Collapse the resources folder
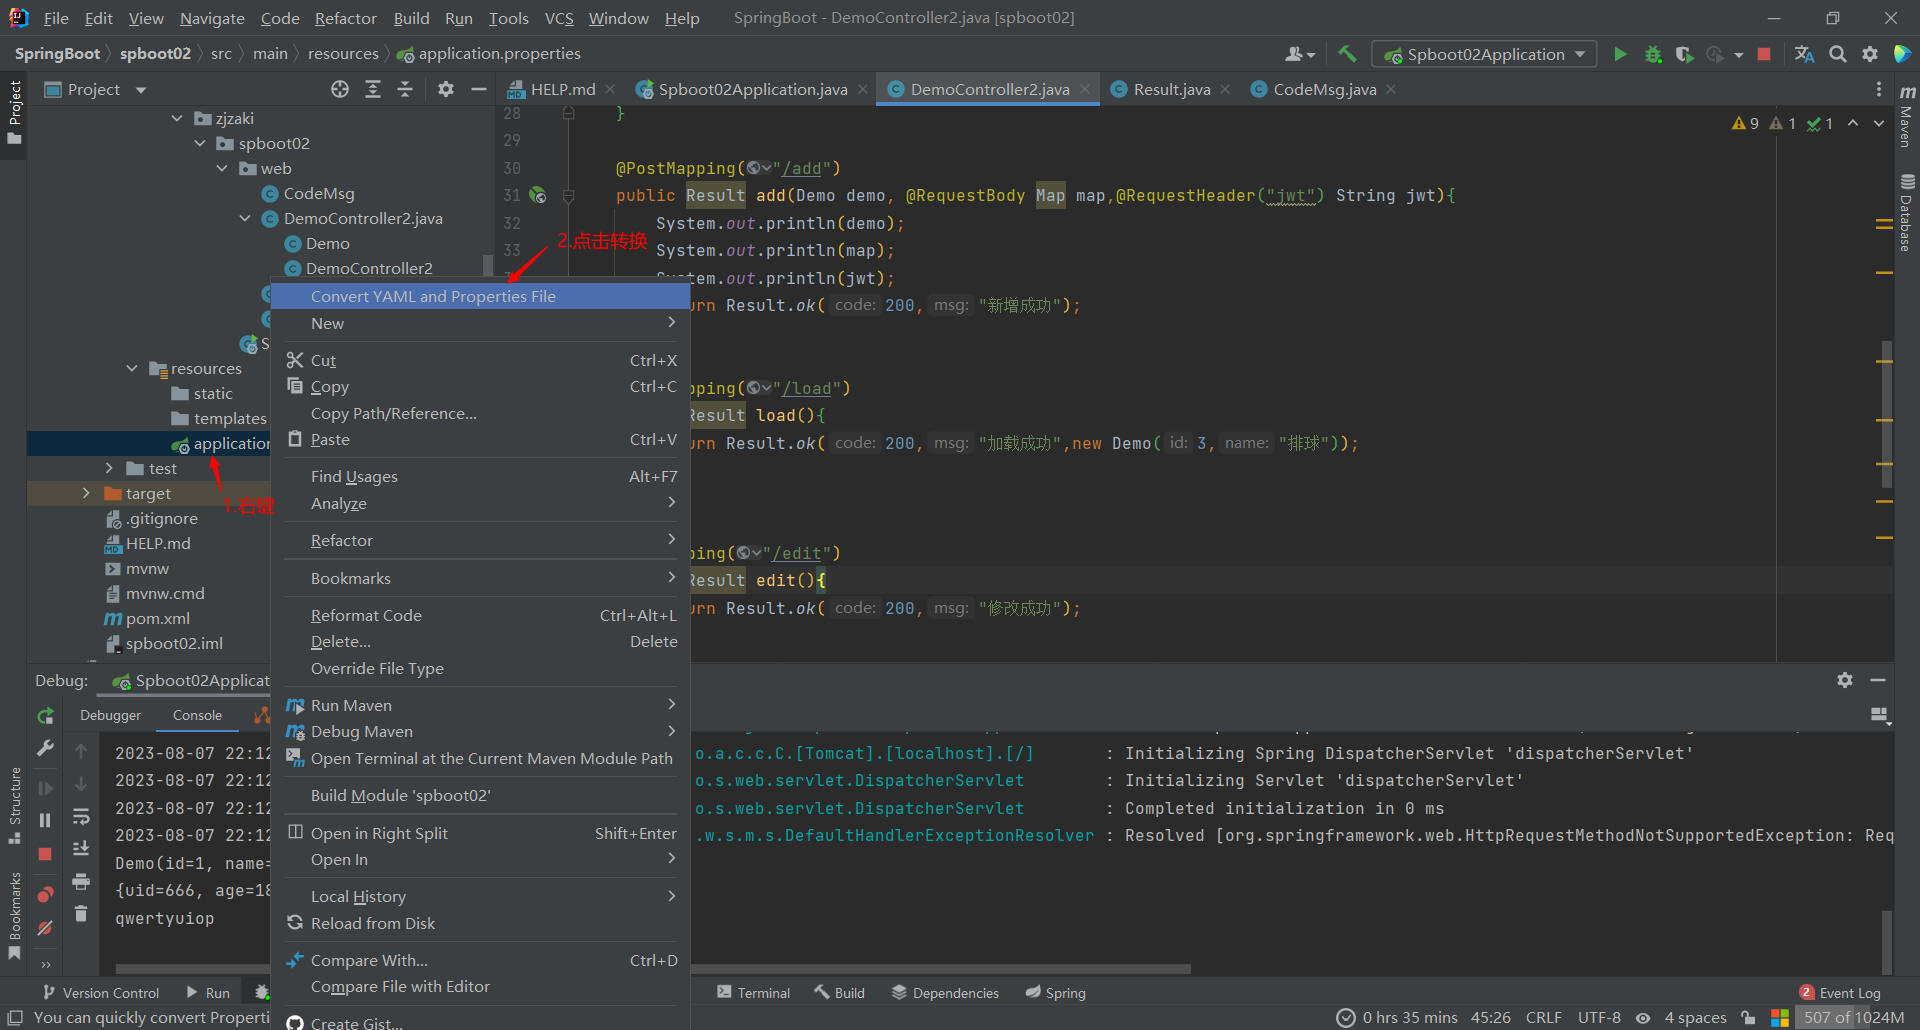Viewport: 1920px width, 1030px height. tap(132, 368)
